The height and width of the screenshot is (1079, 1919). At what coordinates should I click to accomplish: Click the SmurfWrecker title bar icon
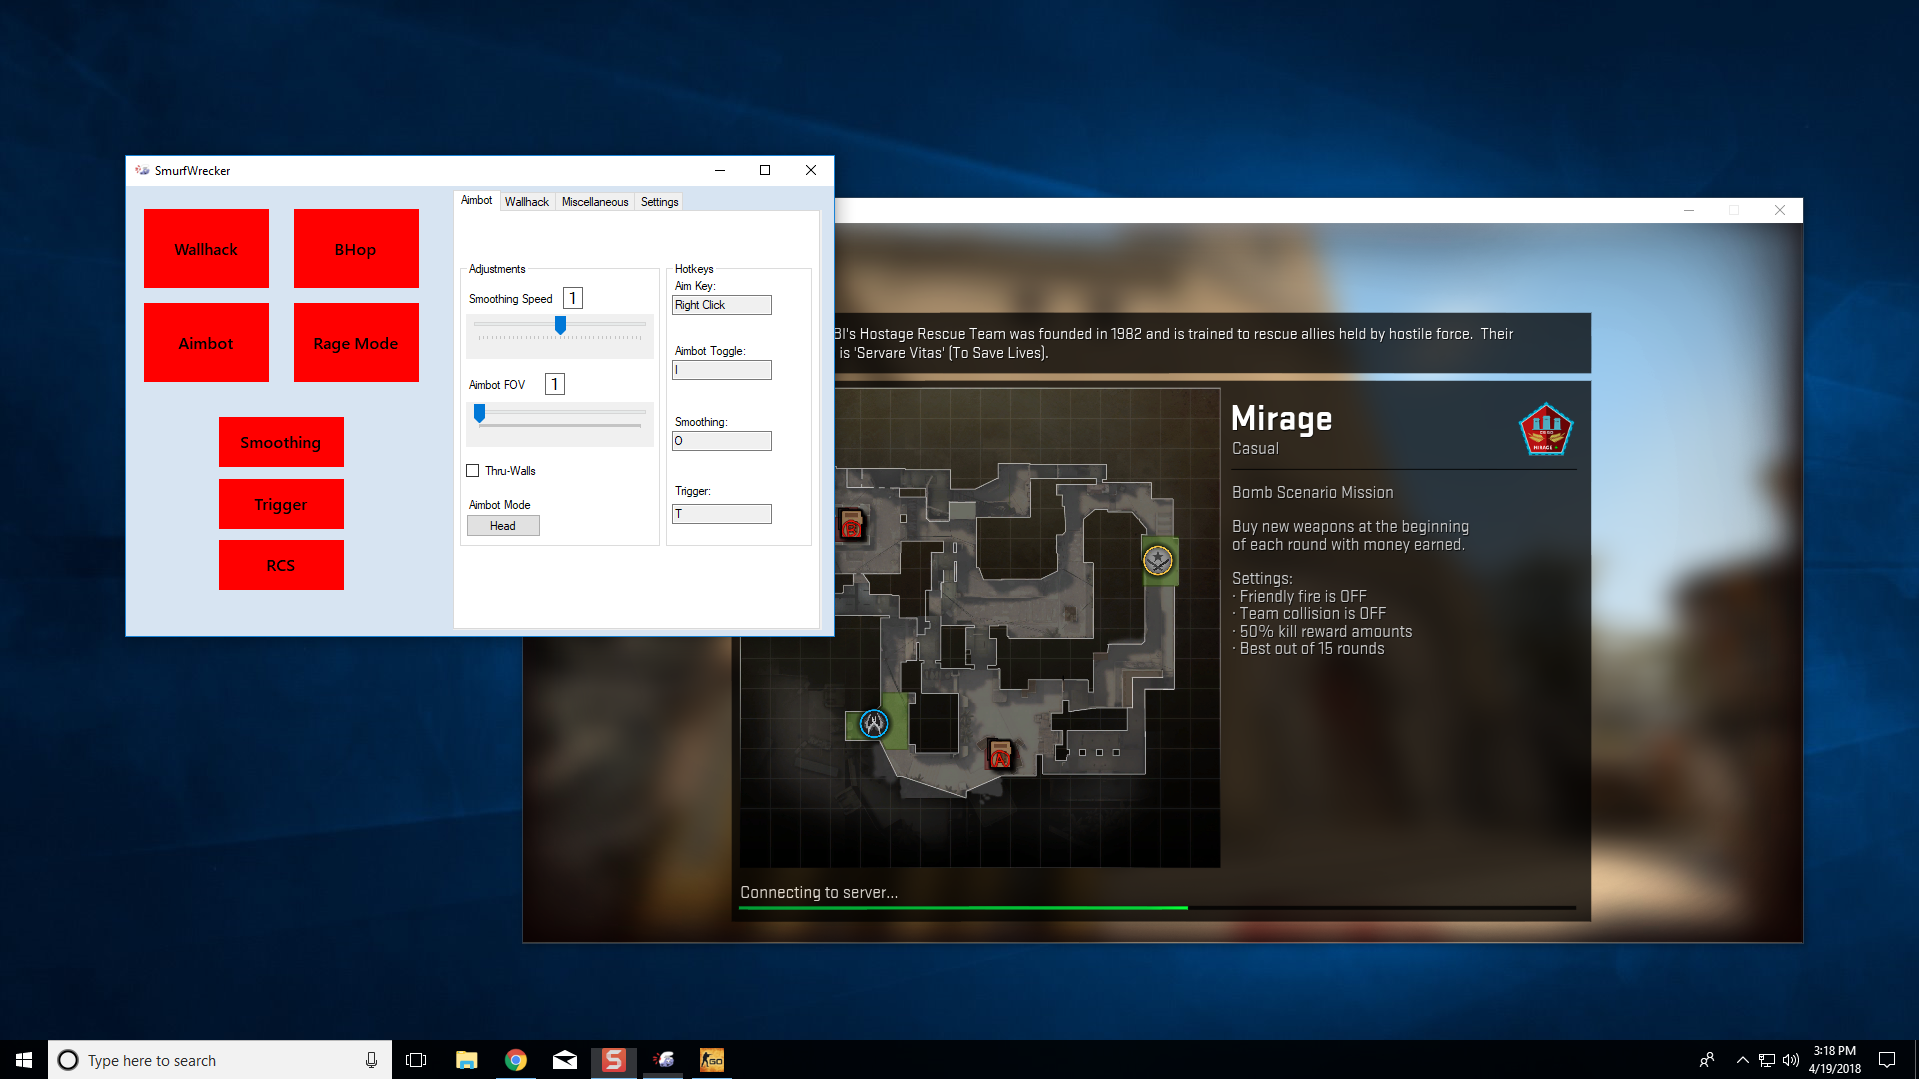[142, 171]
